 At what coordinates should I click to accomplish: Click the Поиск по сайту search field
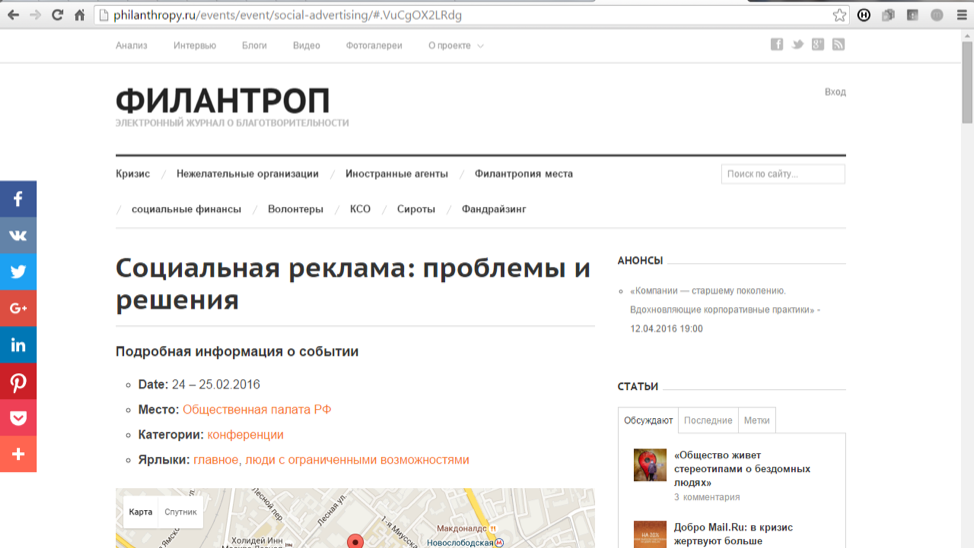tap(783, 174)
